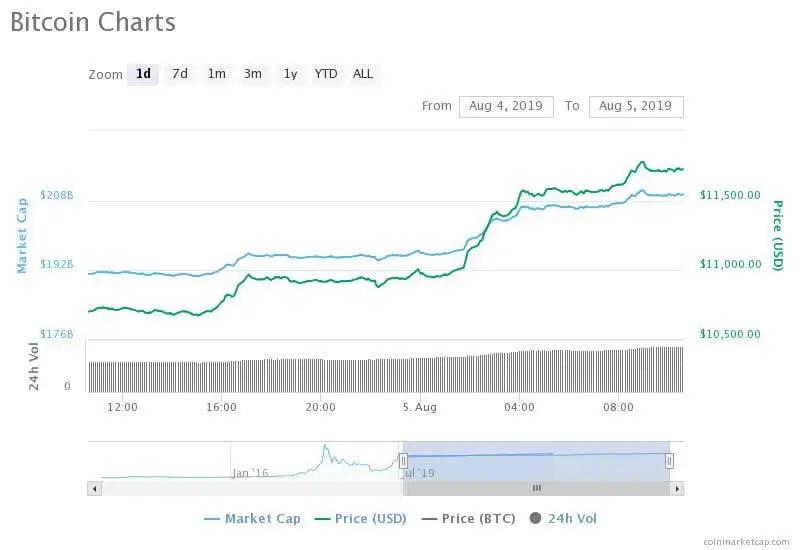Image resolution: width=800 pixels, height=550 pixels.
Task: Show ALL time range
Action: point(363,74)
